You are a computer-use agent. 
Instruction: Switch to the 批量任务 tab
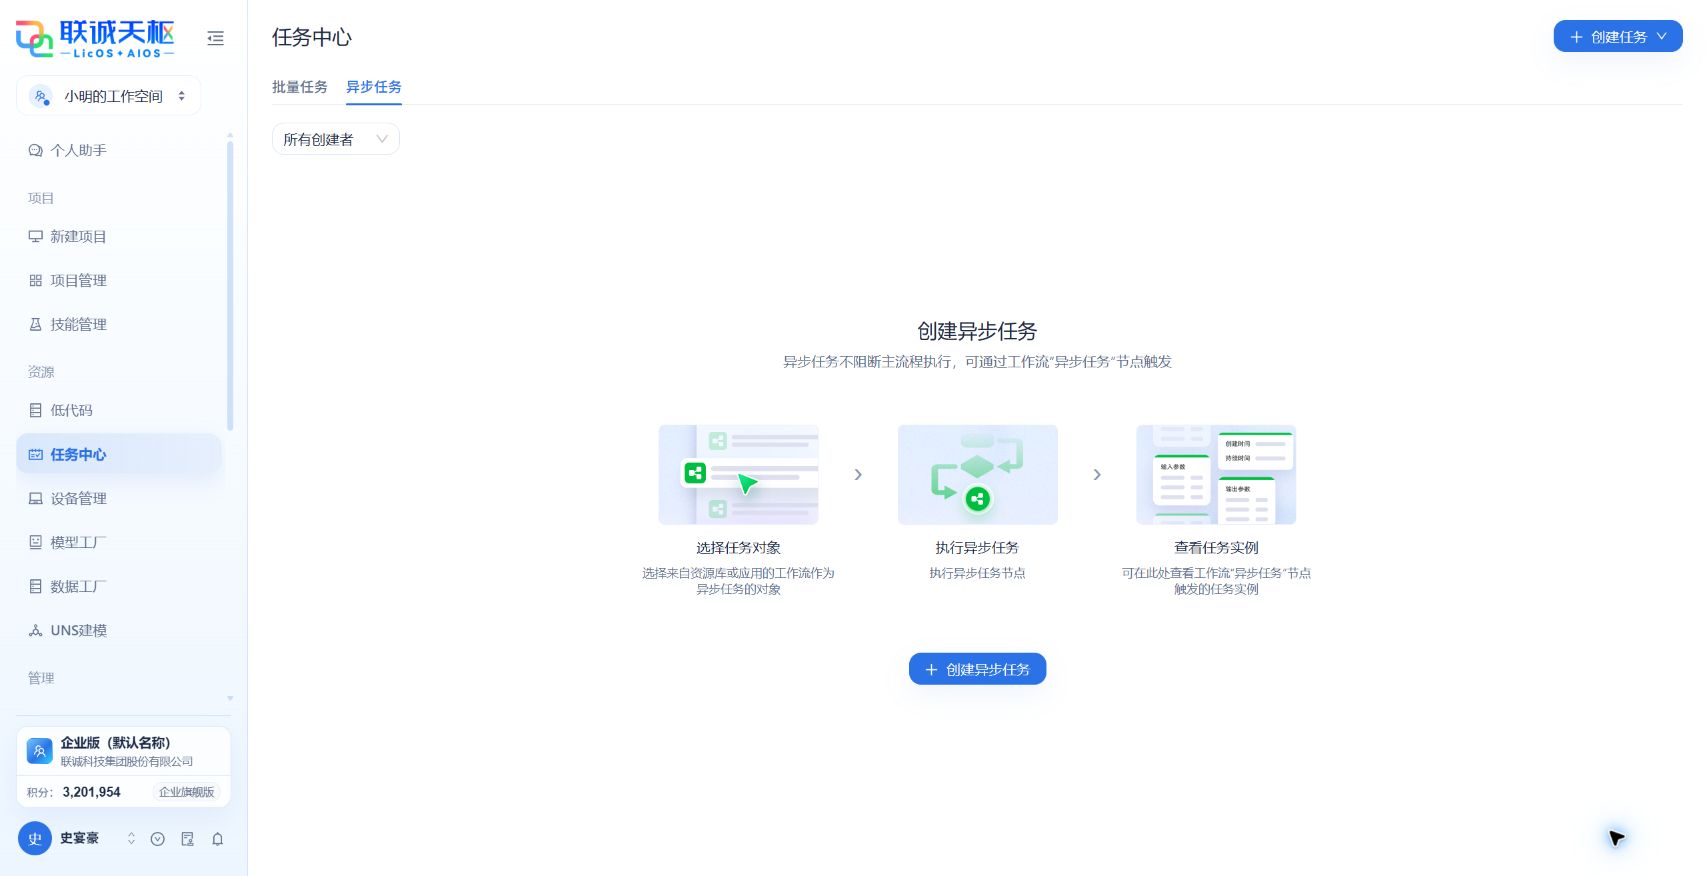(x=300, y=87)
